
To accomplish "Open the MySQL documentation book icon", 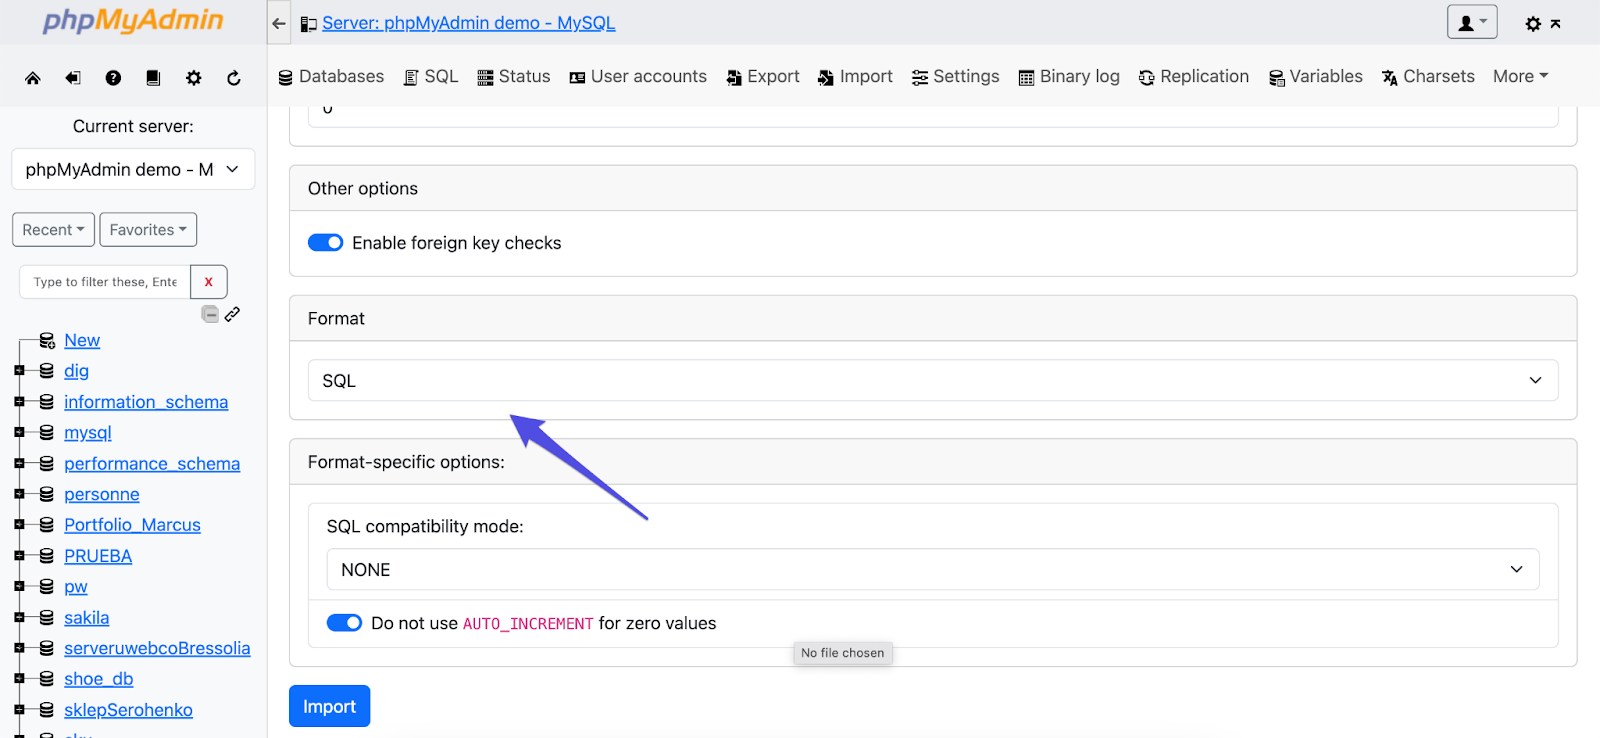I will click(x=153, y=78).
